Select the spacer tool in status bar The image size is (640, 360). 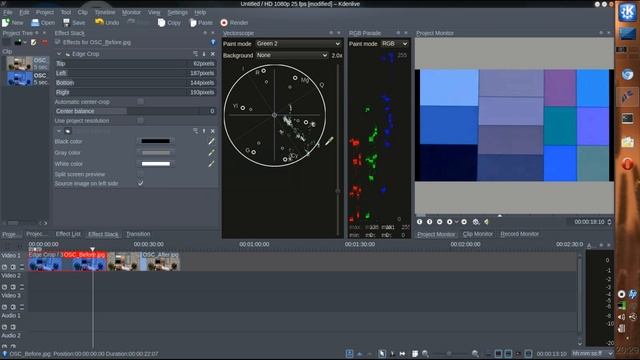[x=402, y=353]
